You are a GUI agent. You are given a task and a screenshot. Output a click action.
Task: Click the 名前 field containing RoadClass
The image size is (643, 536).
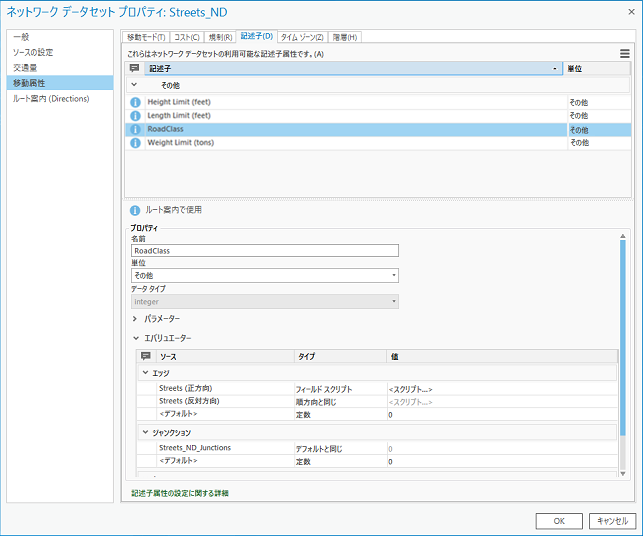(x=265, y=251)
